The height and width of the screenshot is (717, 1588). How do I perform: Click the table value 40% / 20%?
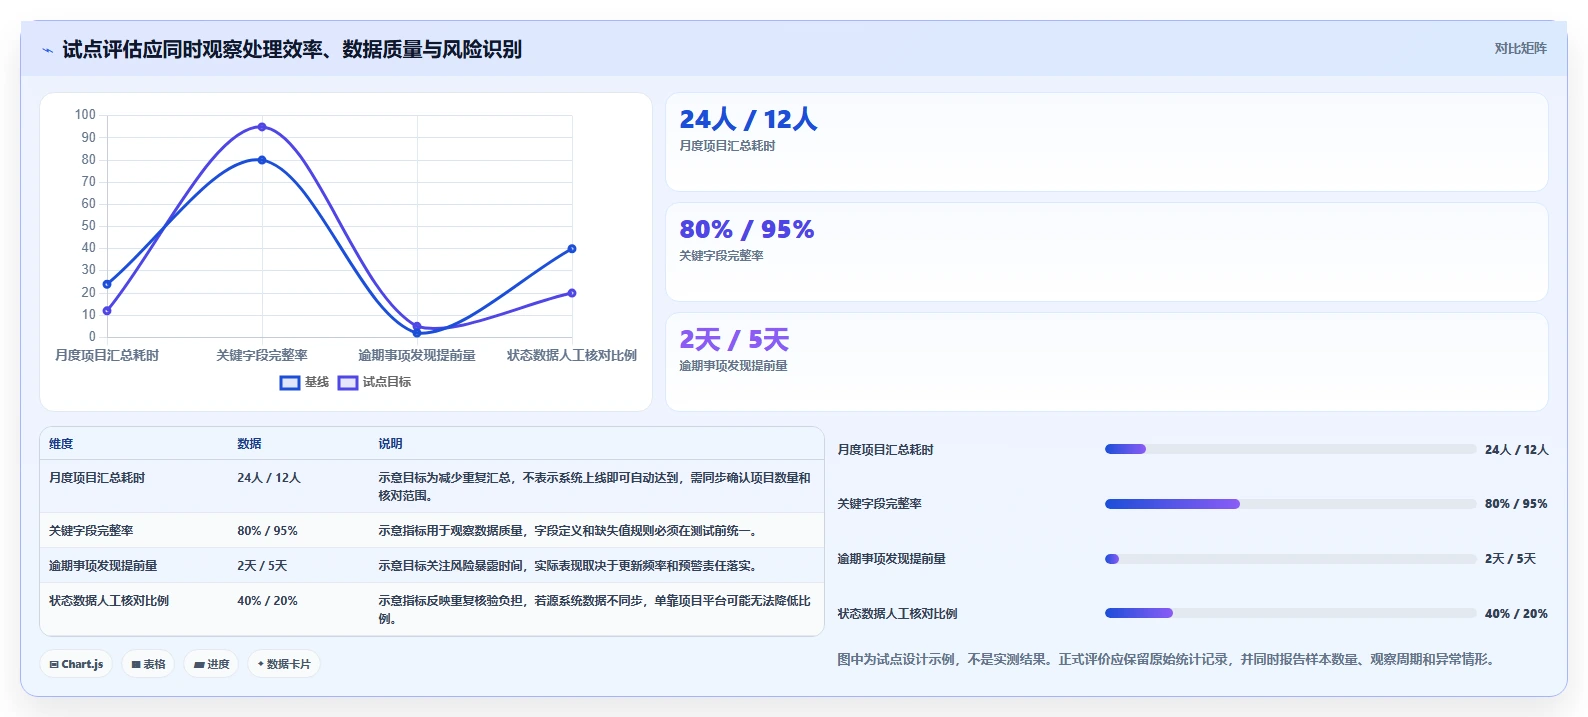click(267, 601)
